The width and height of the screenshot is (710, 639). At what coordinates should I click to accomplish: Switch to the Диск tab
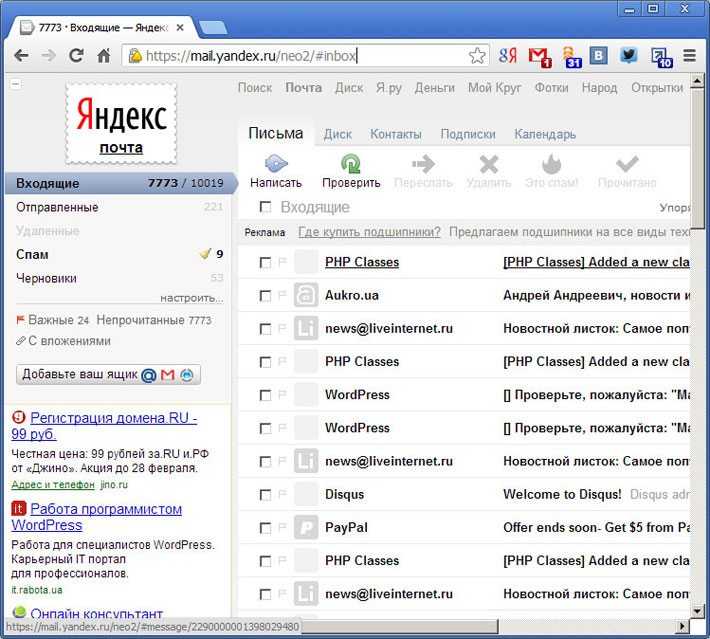tap(338, 134)
